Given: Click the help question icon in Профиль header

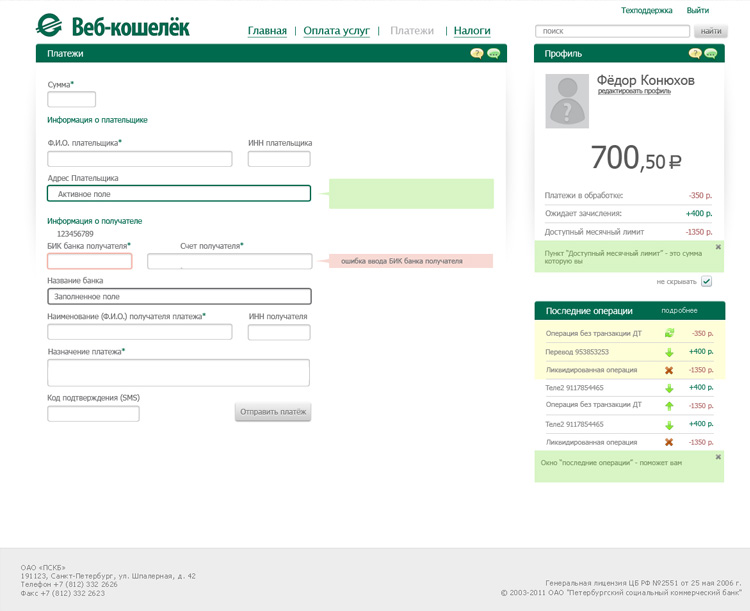Looking at the screenshot, I should point(695,53).
